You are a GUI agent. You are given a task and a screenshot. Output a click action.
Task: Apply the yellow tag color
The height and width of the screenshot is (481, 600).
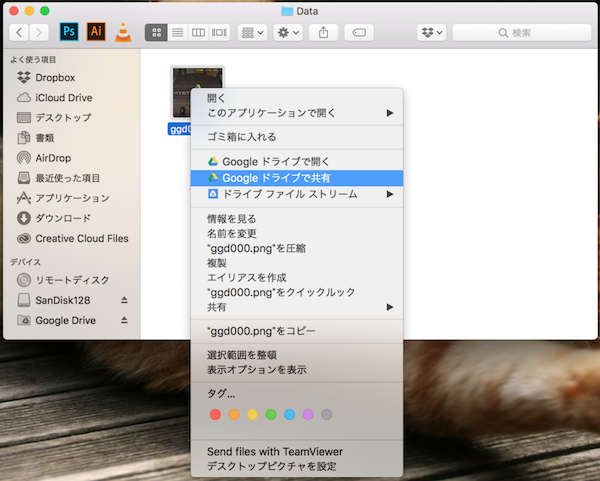[x=253, y=414]
